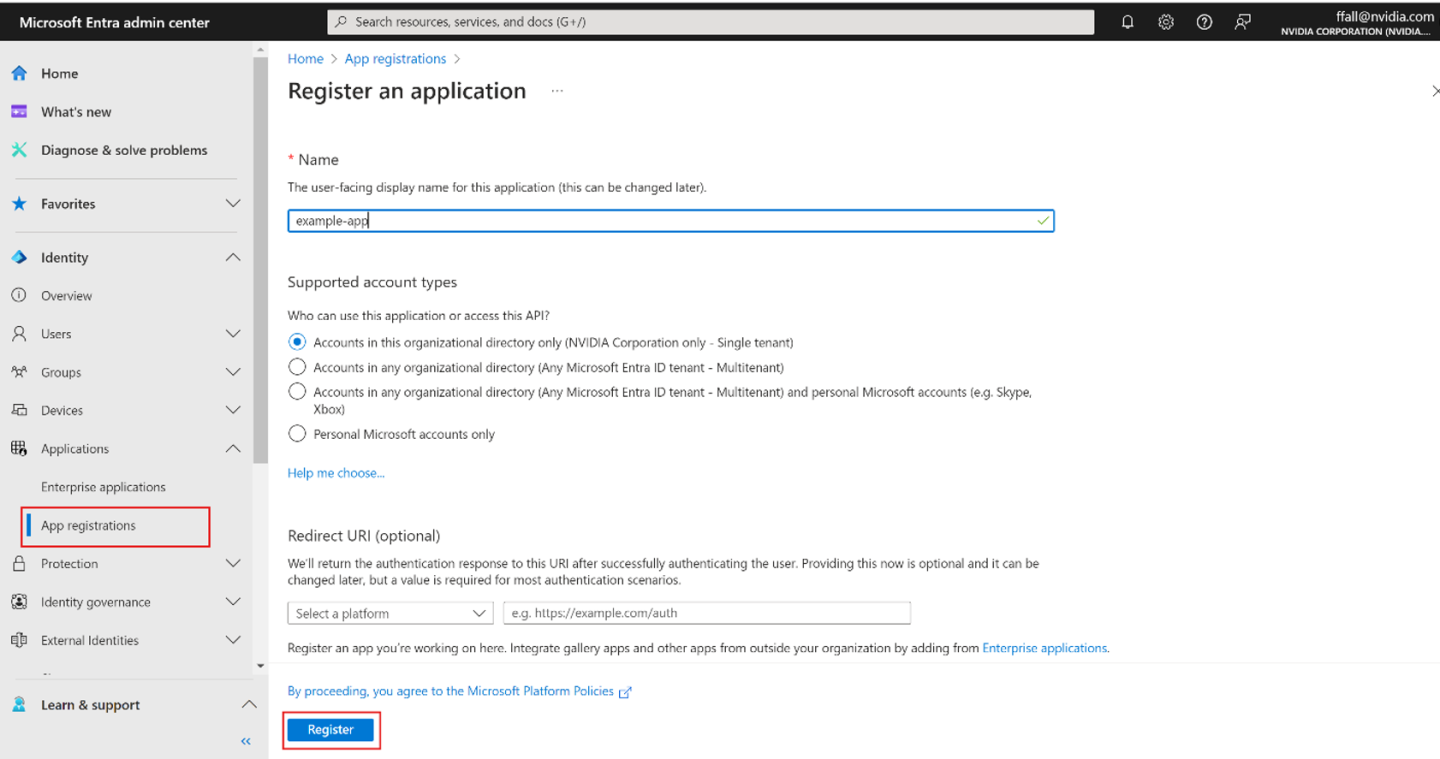Choose the Single tenant accounts radio button

click(297, 342)
